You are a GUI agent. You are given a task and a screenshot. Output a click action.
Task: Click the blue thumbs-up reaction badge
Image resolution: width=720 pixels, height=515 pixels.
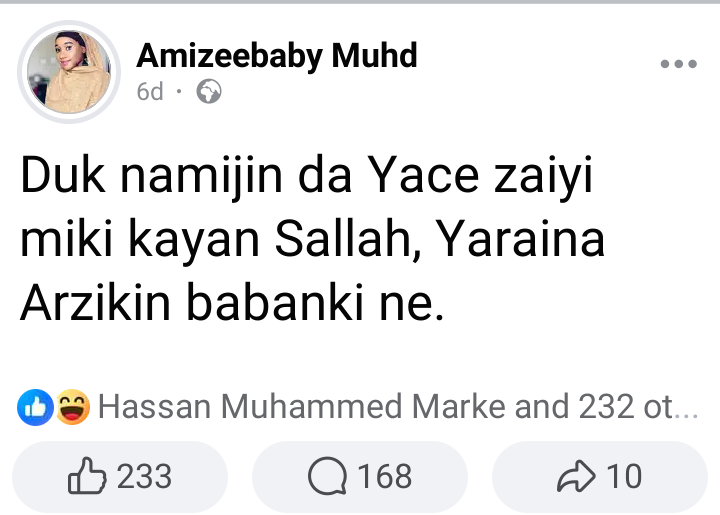(34, 406)
